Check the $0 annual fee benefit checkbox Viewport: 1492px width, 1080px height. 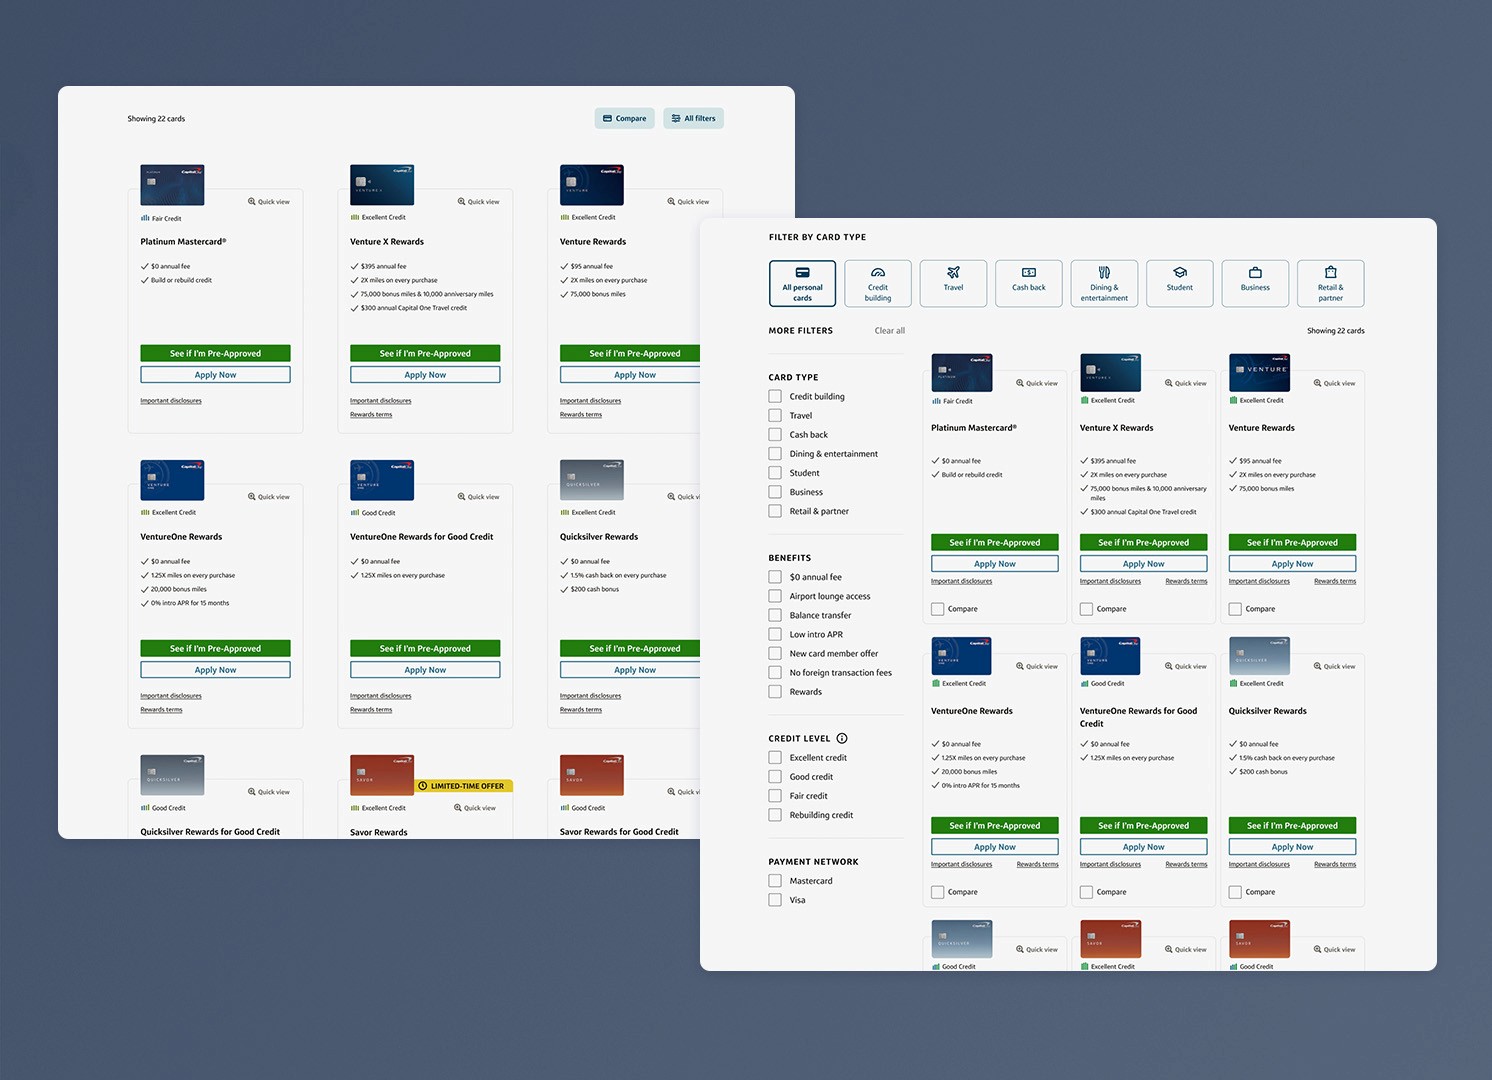(x=775, y=576)
